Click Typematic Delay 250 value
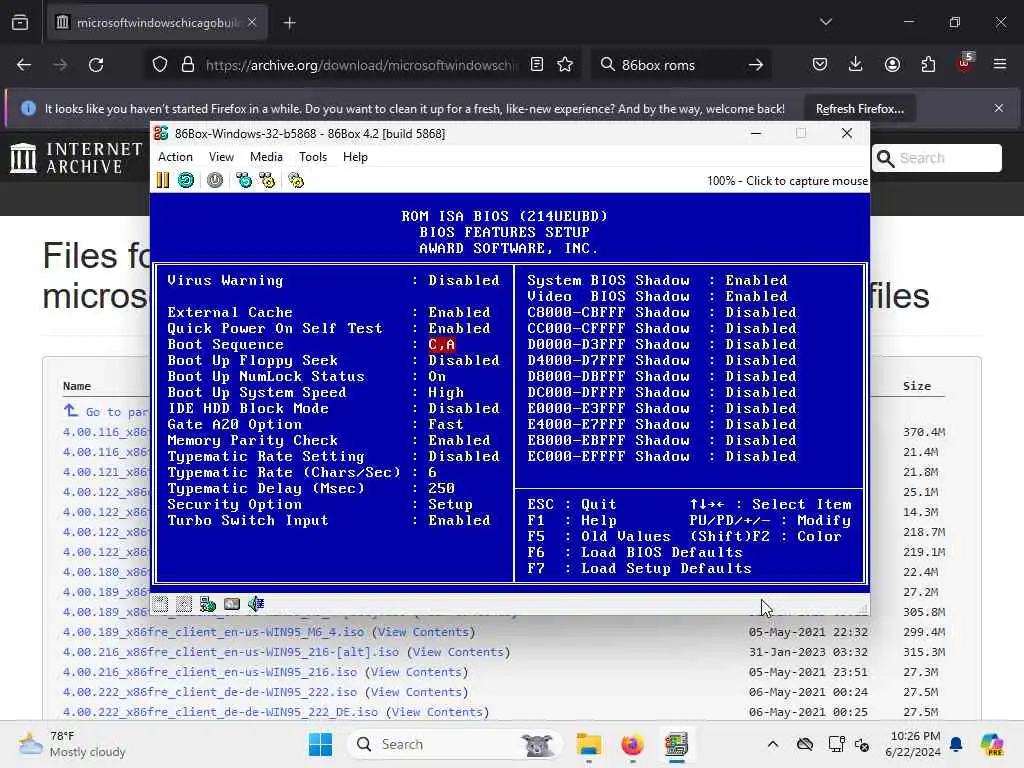1024x768 pixels. coord(441,488)
